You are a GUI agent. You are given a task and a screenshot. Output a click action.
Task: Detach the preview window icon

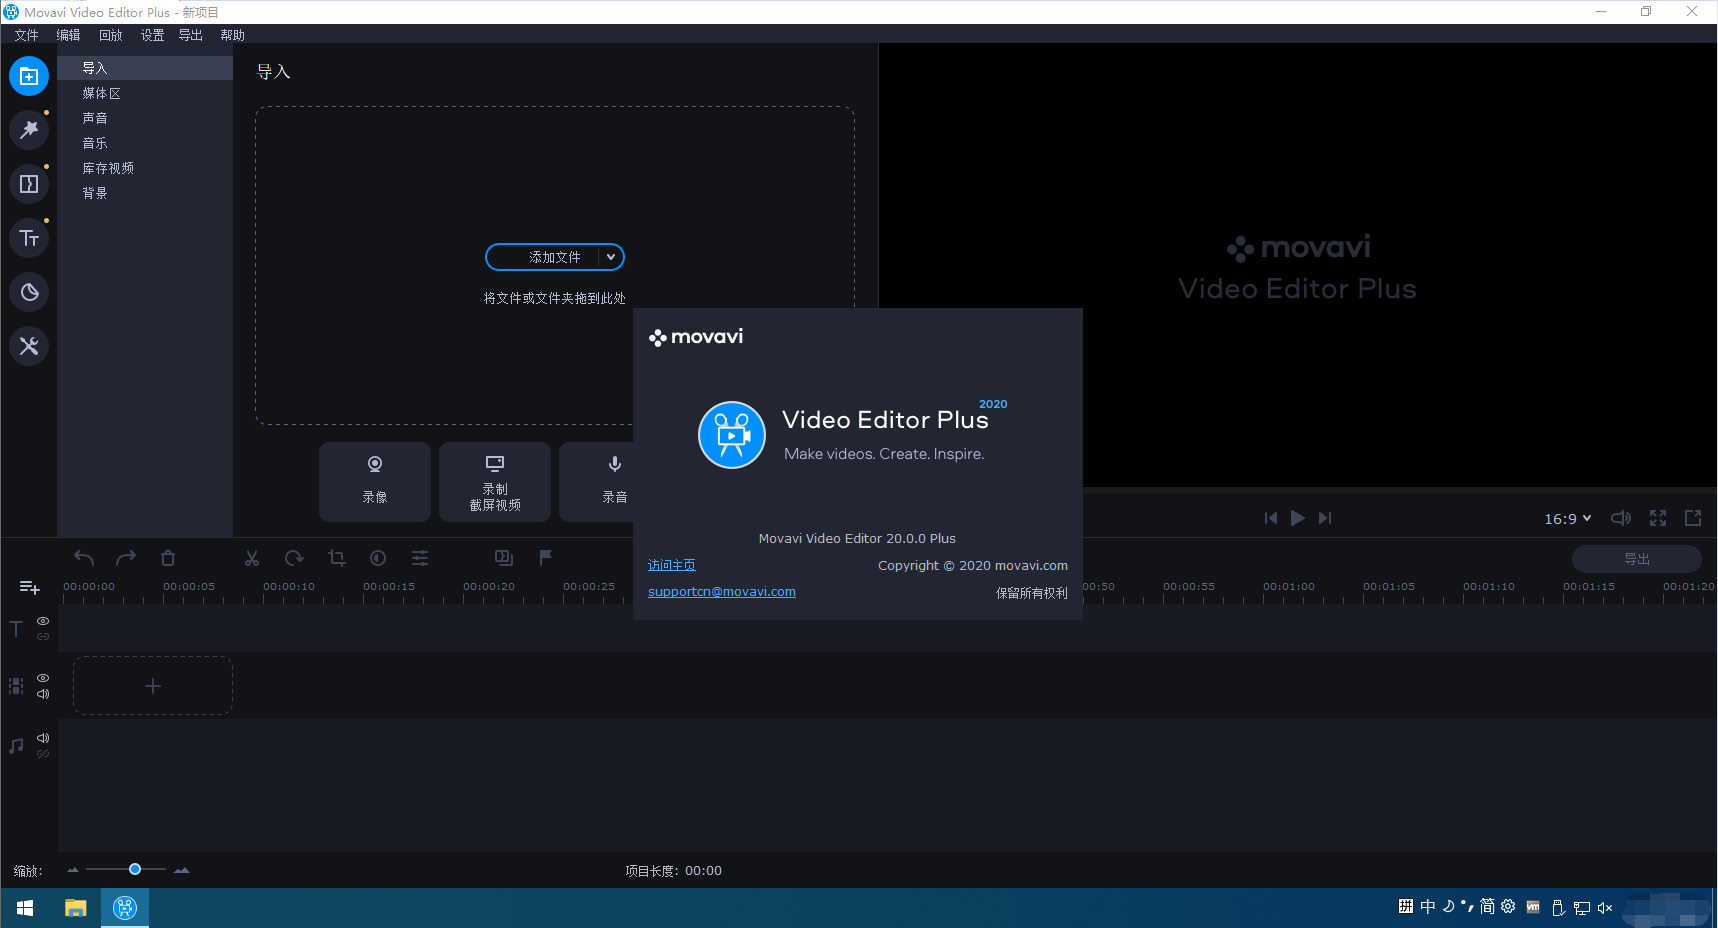click(x=1693, y=518)
